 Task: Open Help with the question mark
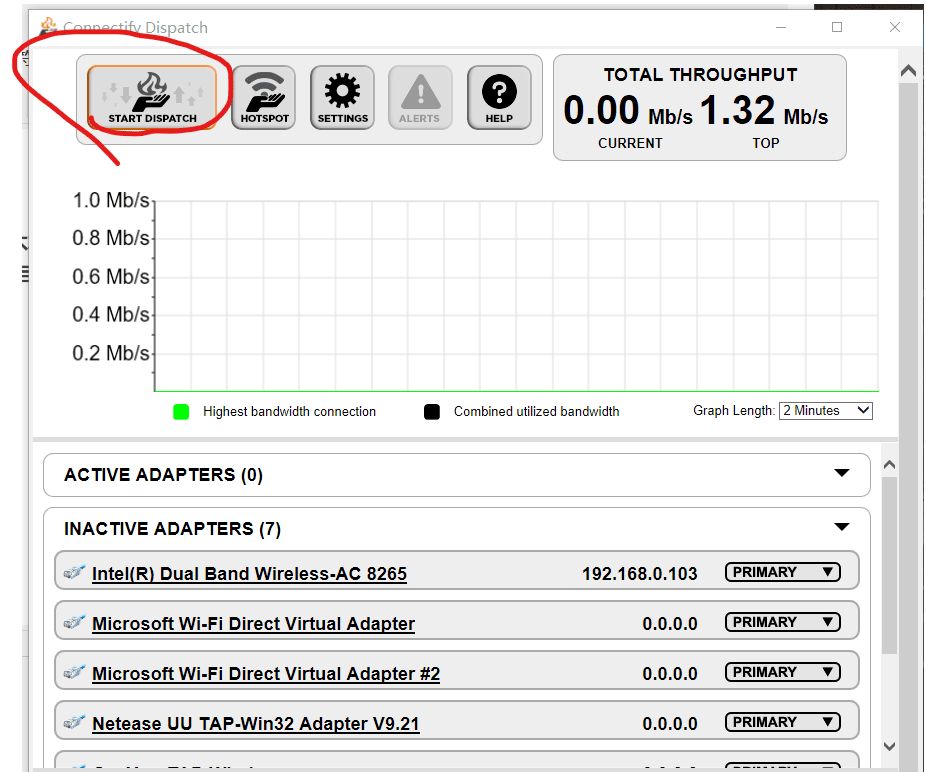(499, 97)
